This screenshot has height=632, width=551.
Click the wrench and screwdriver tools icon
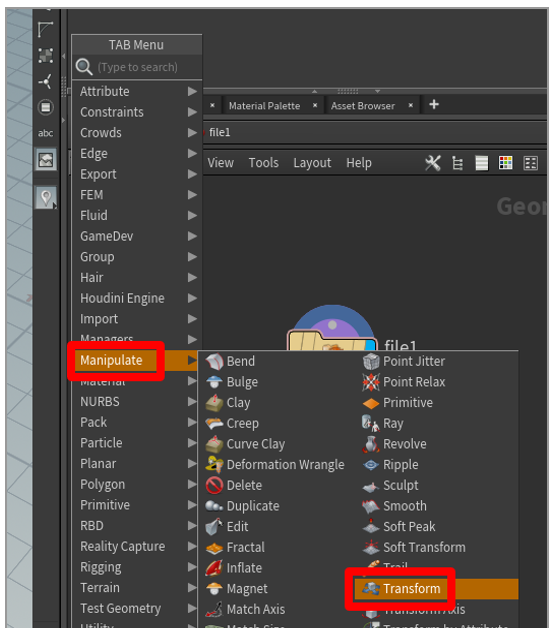coord(433,163)
